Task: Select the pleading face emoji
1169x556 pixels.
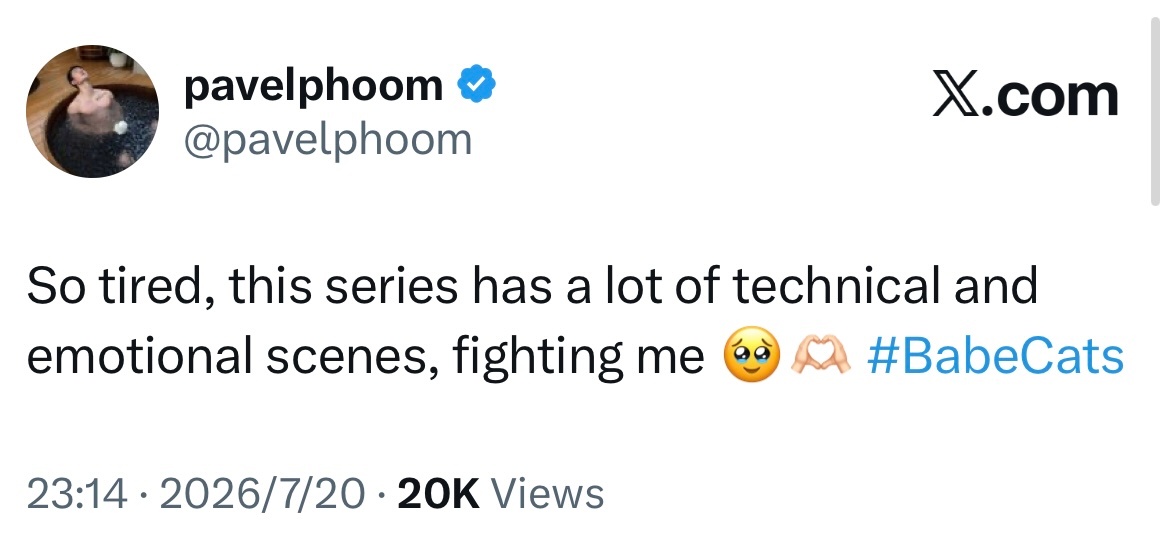Action: click(x=752, y=356)
